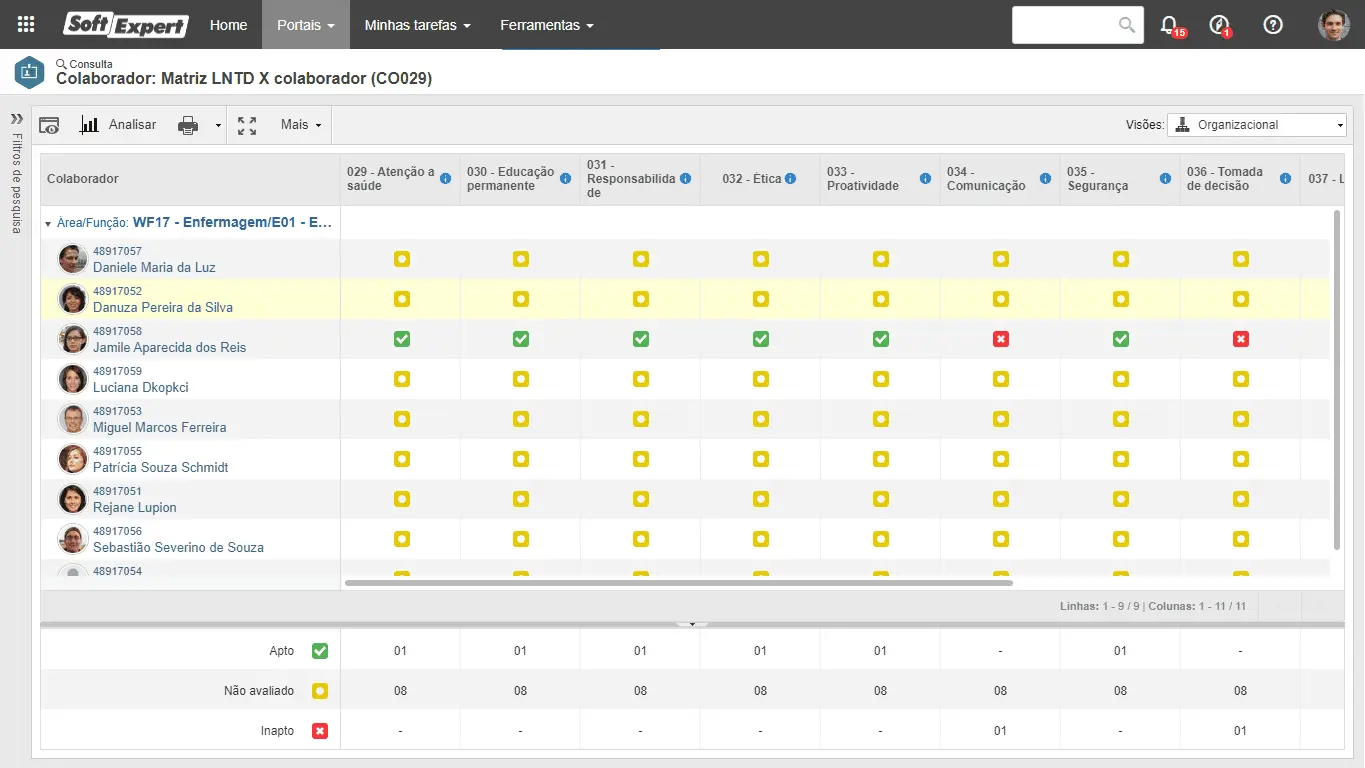The width and height of the screenshot is (1365, 768).
Task: Click info icon for 029 - Atenção a saúde
Action: tap(446, 179)
